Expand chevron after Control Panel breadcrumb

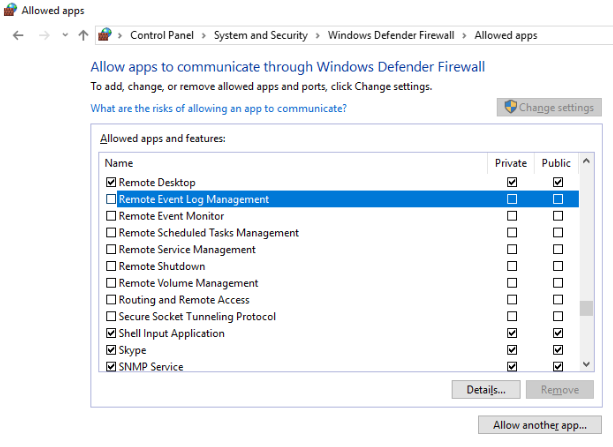(x=204, y=36)
